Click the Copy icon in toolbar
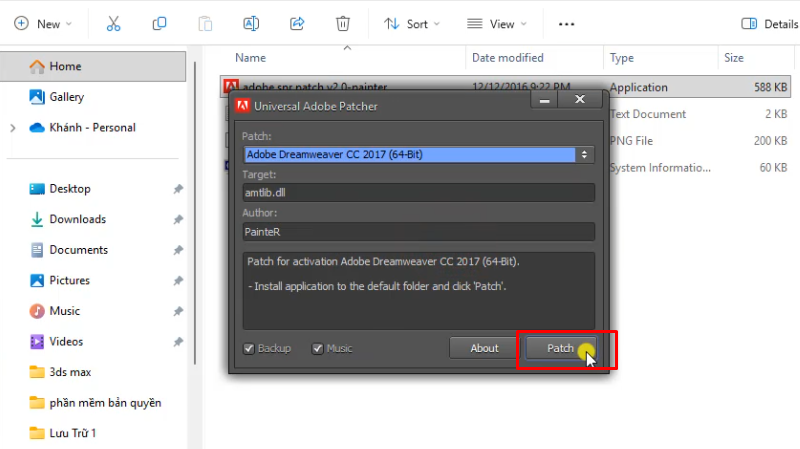 coord(159,24)
